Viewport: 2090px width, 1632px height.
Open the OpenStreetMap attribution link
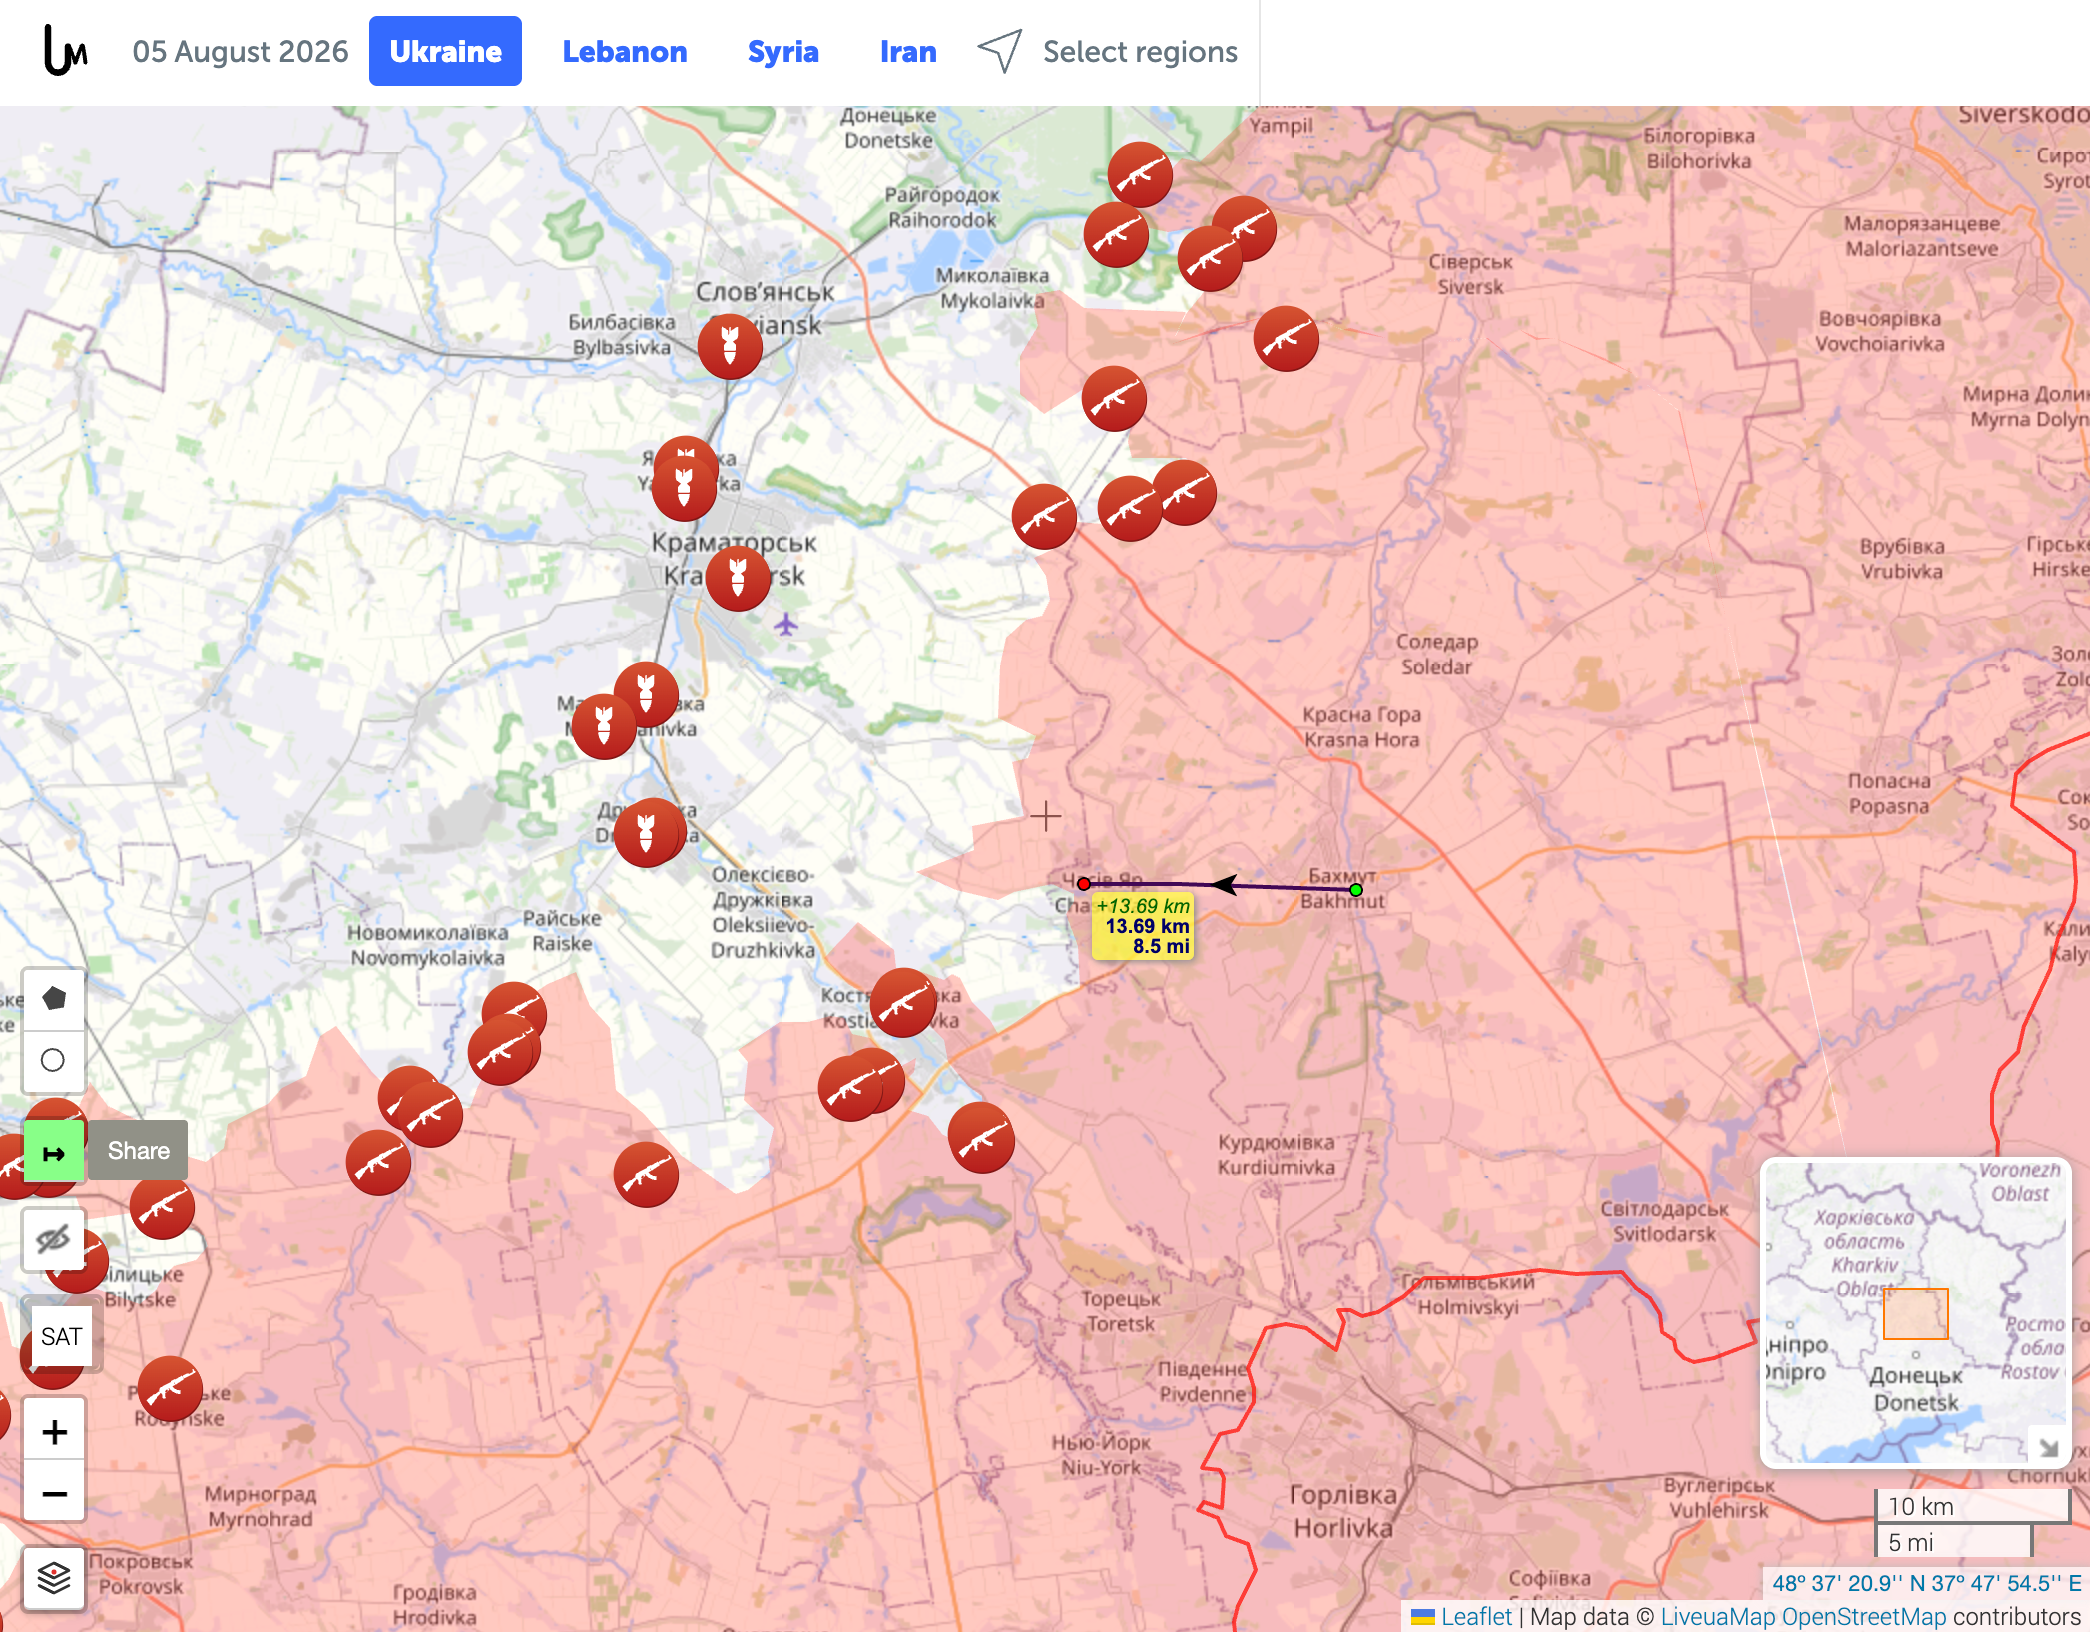click(1864, 1616)
